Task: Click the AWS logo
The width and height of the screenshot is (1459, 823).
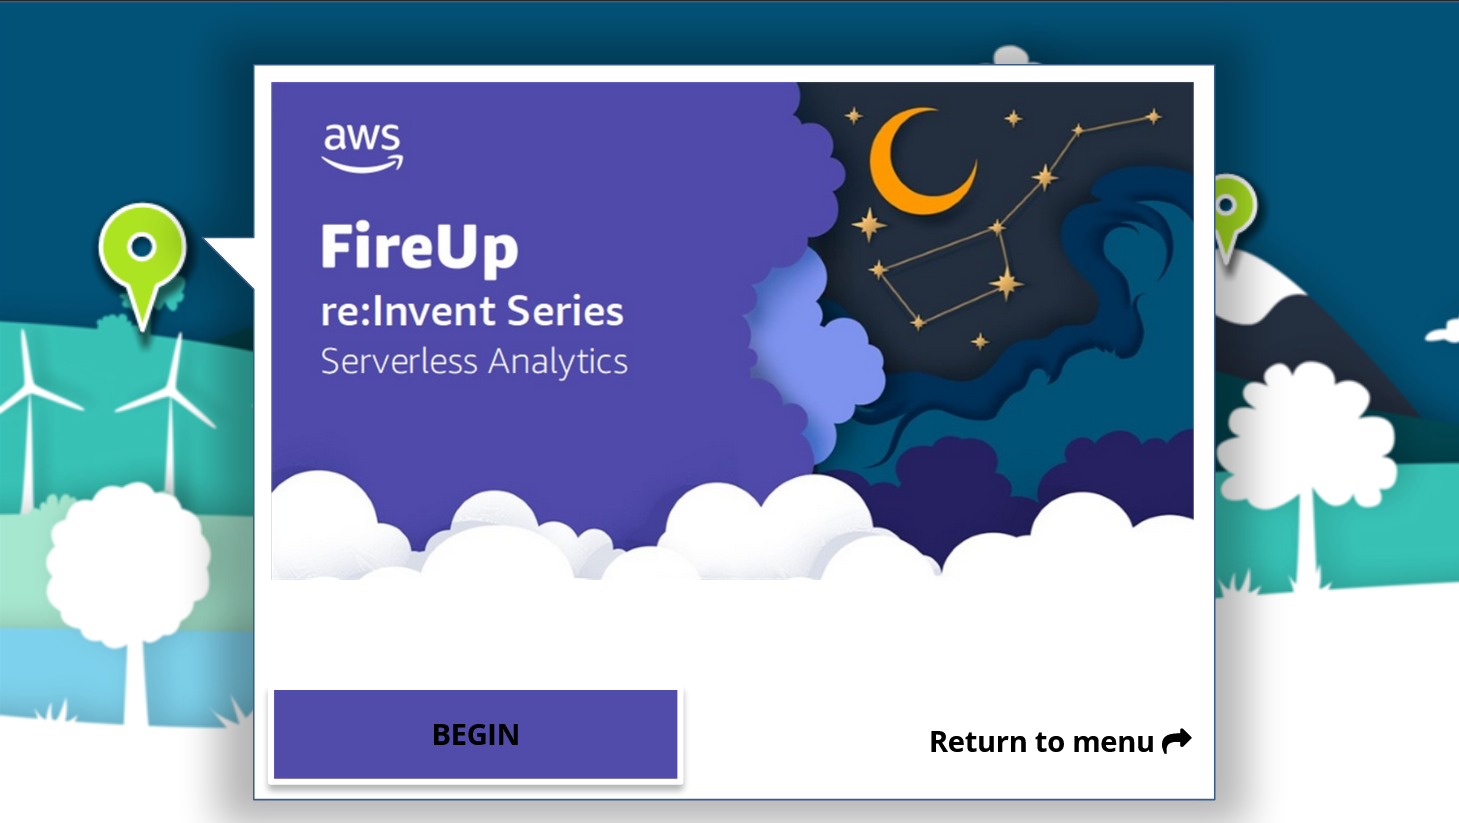Action: pos(362,147)
